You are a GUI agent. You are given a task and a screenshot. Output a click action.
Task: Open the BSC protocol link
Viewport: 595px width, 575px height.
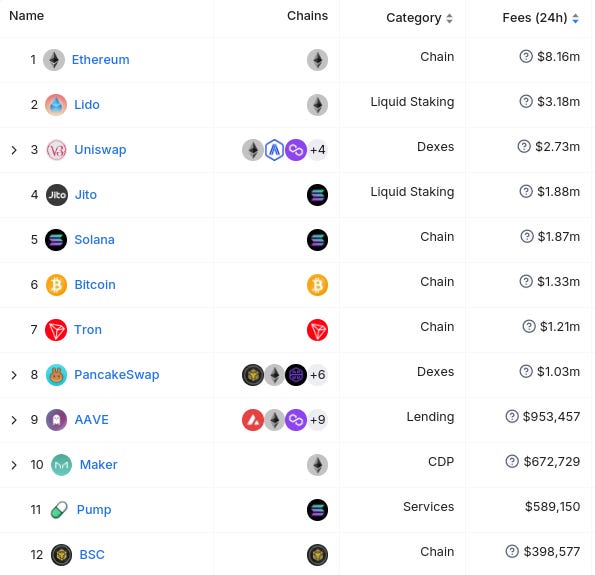coord(92,555)
